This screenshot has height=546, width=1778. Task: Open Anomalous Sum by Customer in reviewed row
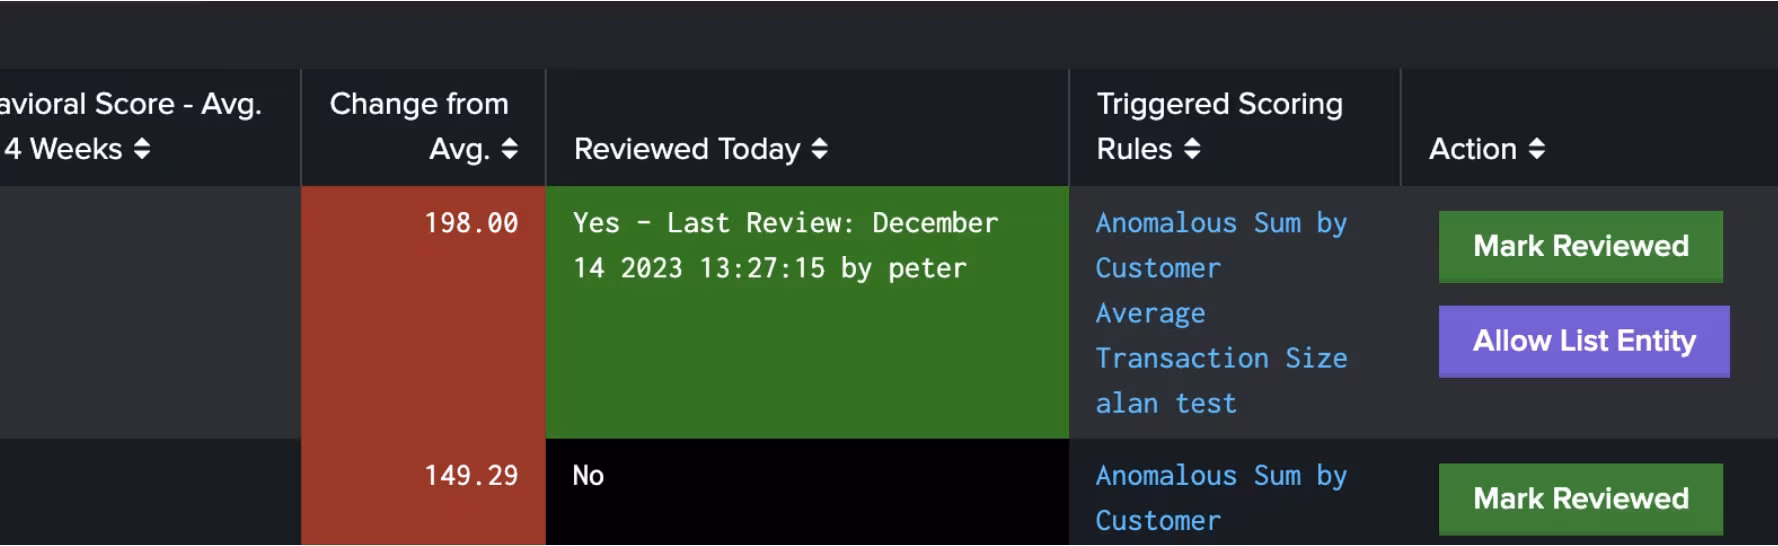[1220, 245]
